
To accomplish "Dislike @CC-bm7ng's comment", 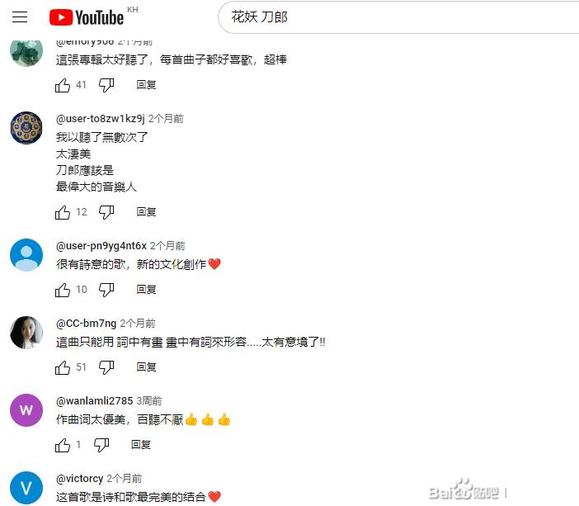I will pos(106,367).
